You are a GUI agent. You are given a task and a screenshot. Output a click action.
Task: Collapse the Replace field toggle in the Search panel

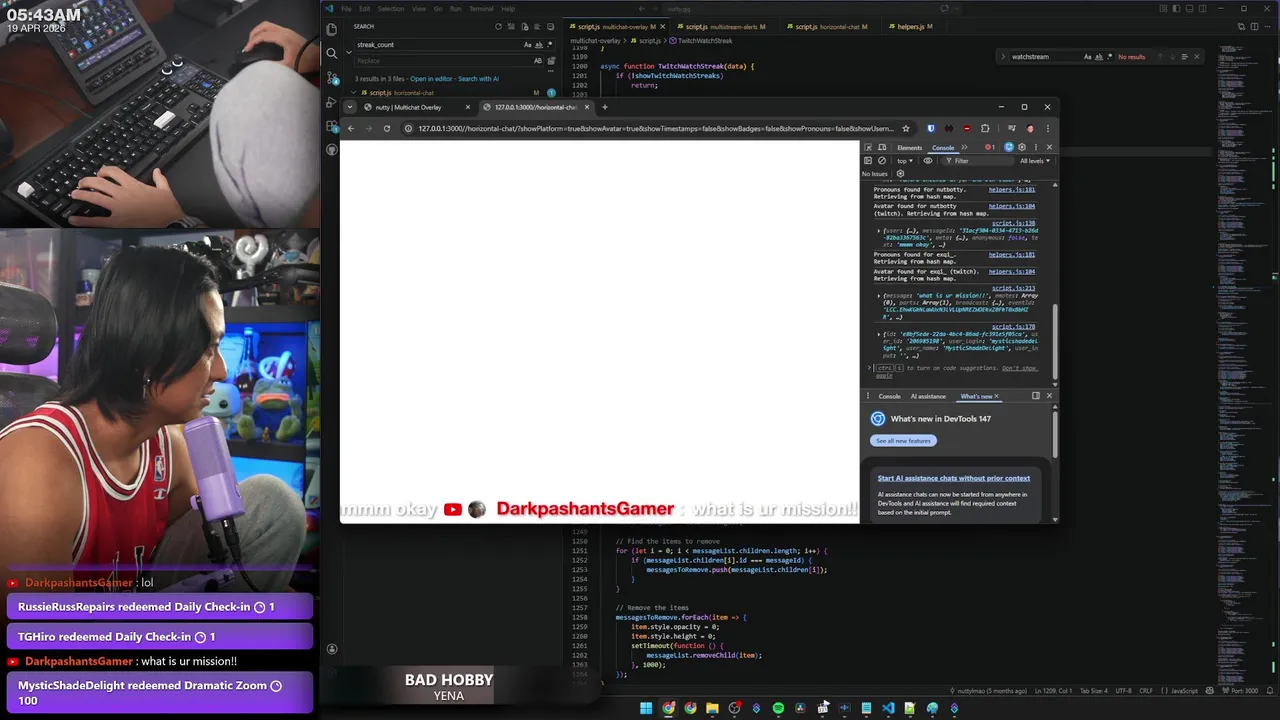coord(348,52)
